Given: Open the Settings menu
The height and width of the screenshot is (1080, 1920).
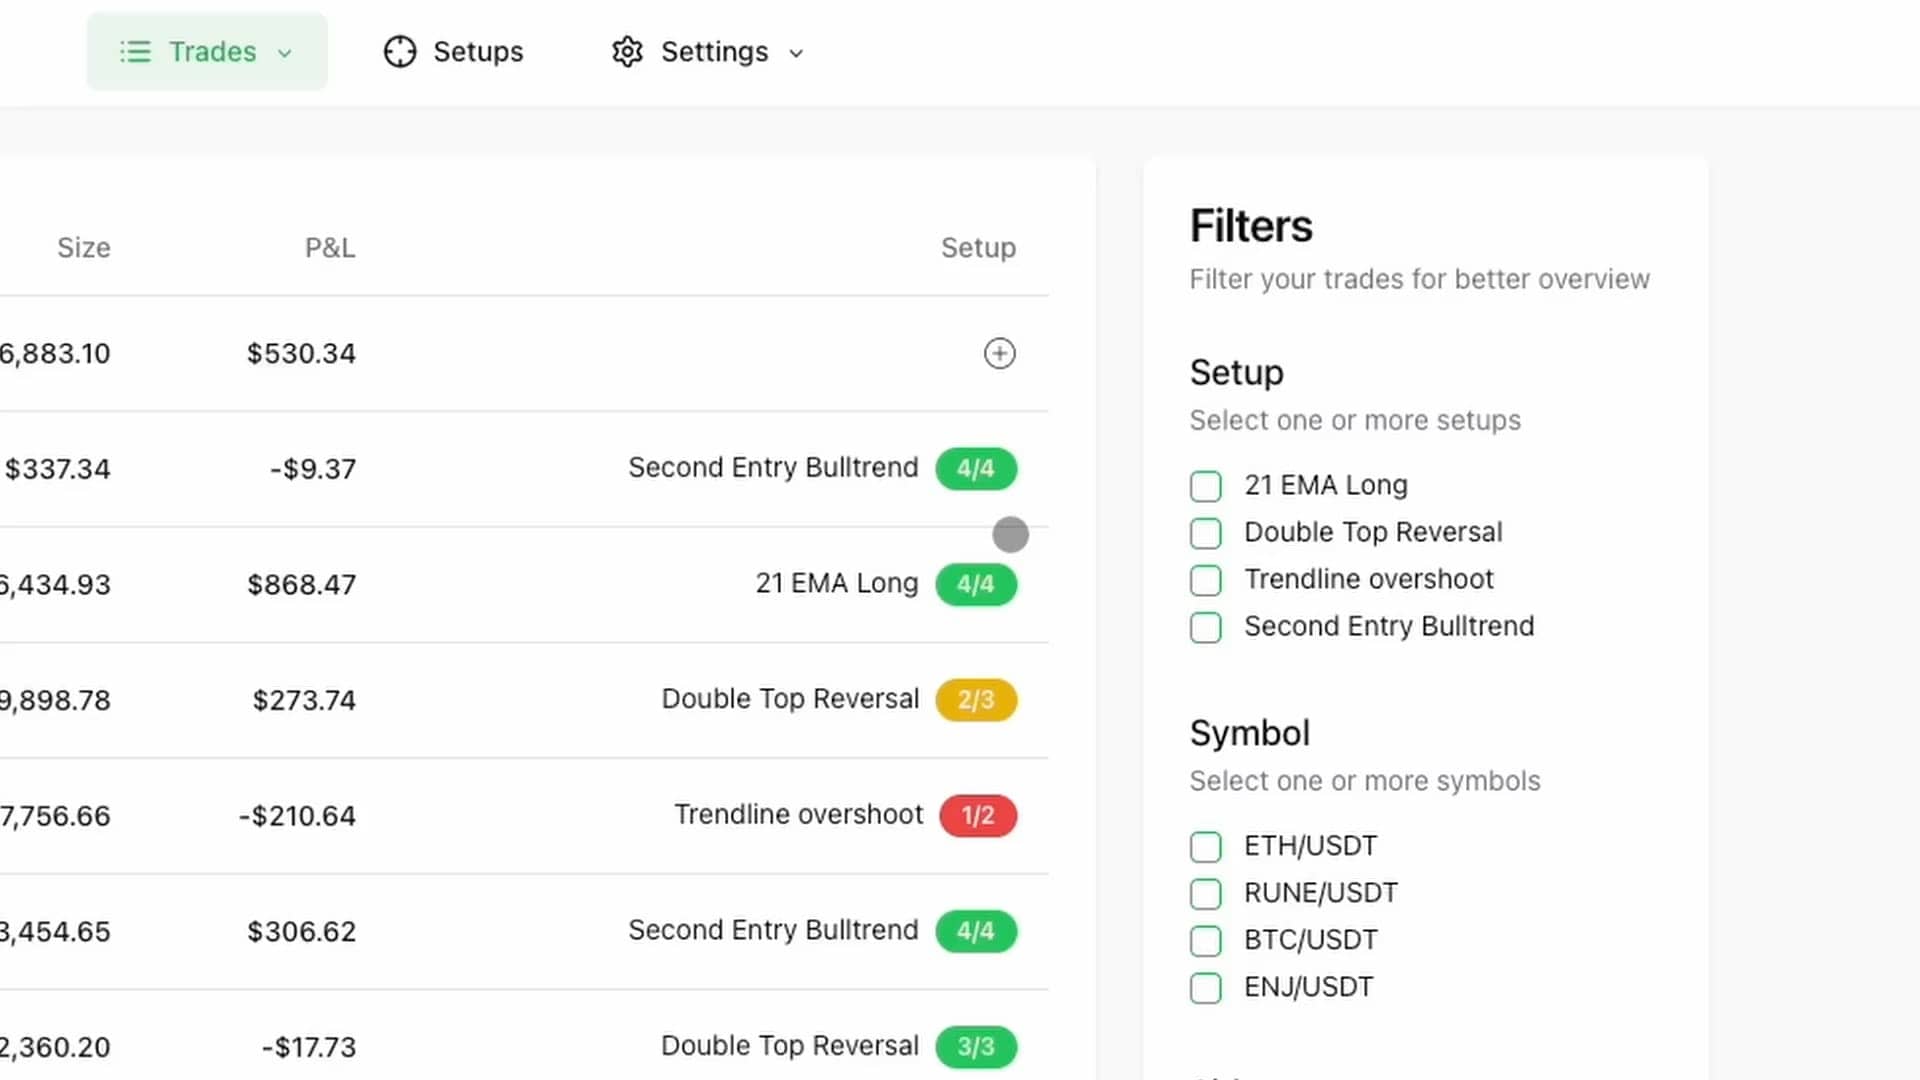Looking at the screenshot, I should 708,52.
